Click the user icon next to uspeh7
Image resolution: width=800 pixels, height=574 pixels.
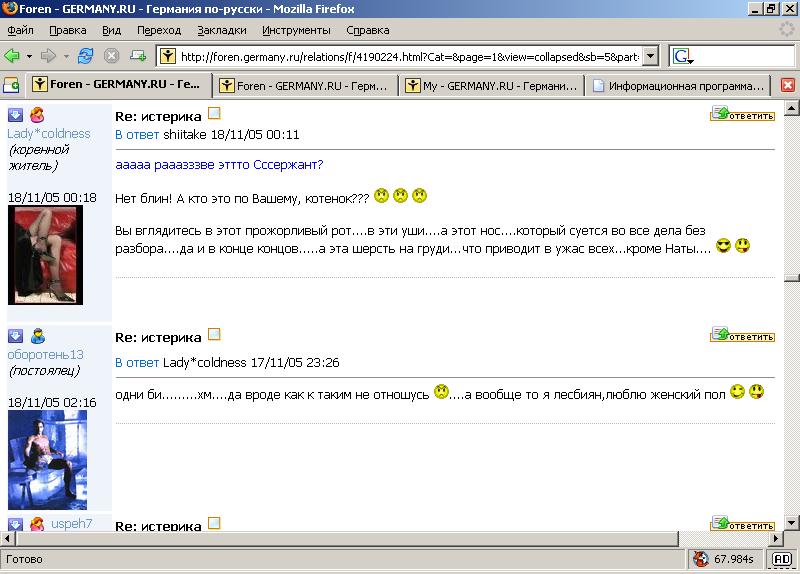tap(37, 523)
